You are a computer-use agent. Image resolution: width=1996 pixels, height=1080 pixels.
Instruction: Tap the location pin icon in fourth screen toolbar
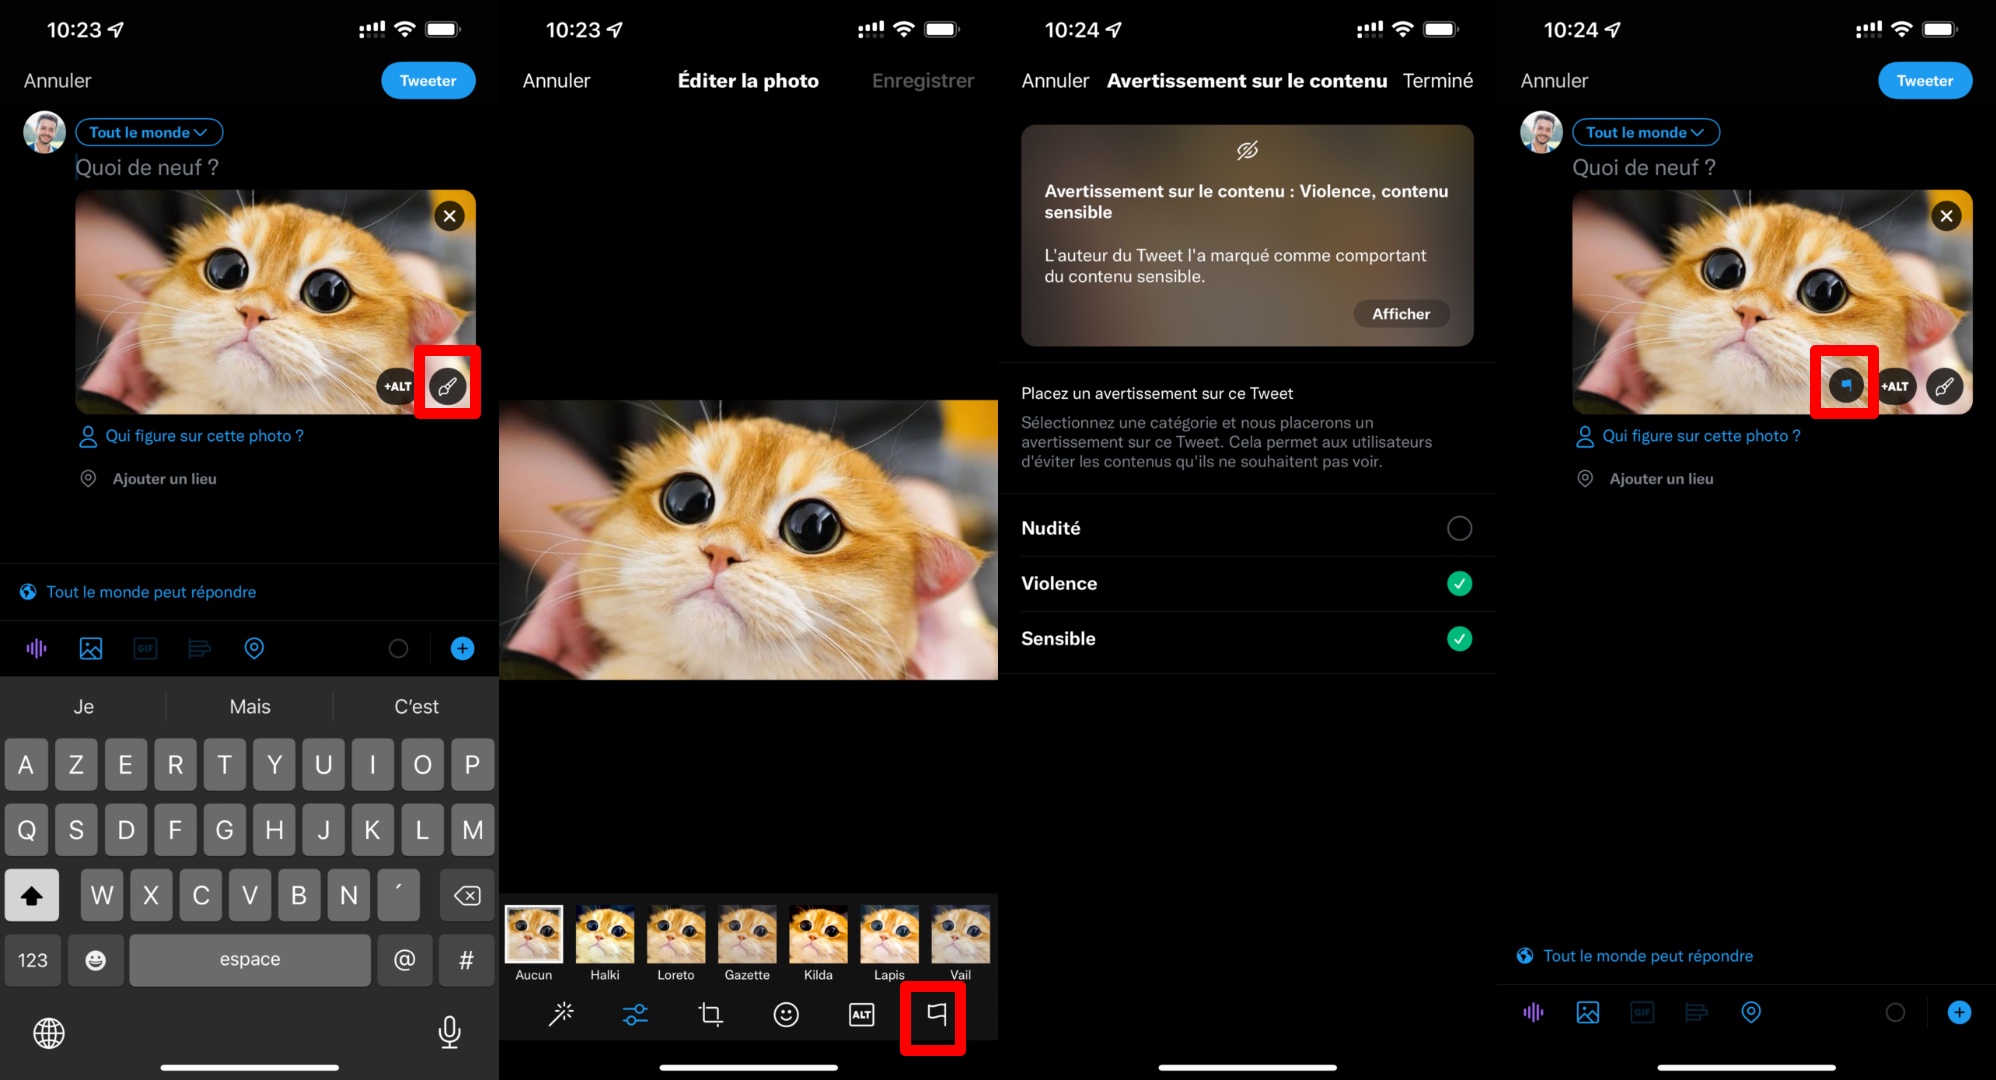[x=1751, y=1012]
